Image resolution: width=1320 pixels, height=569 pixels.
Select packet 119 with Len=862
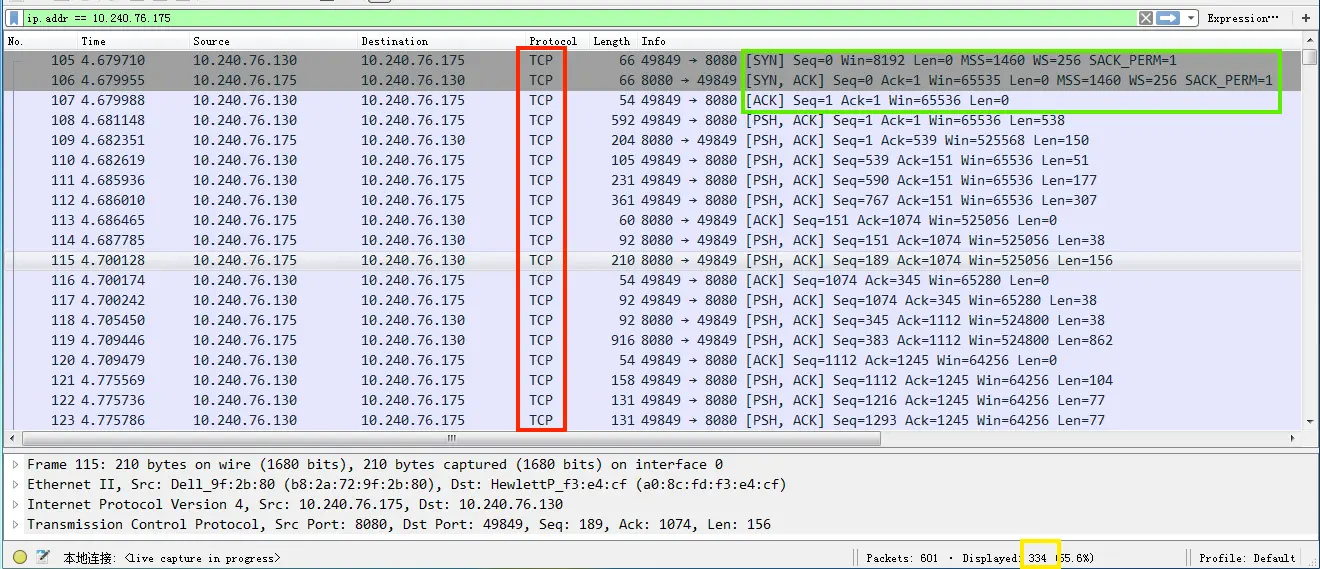point(653,340)
